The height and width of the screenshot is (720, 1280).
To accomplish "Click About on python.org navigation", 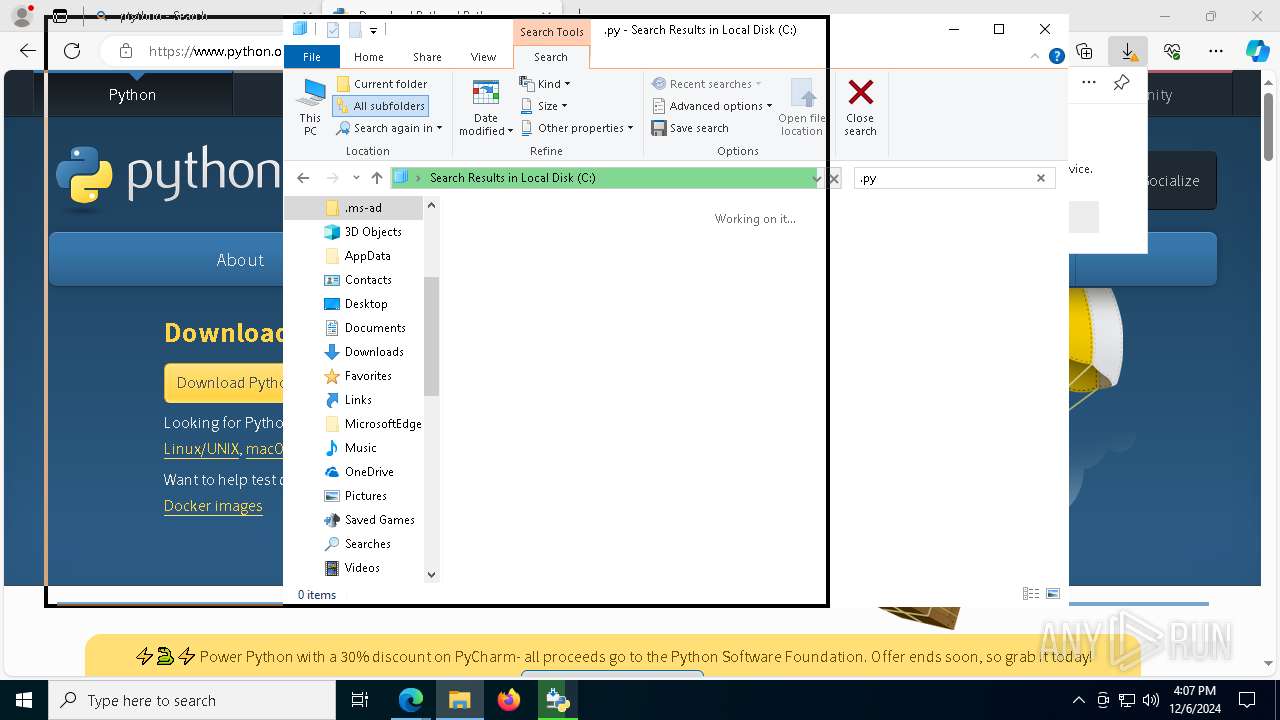I will (240, 260).
